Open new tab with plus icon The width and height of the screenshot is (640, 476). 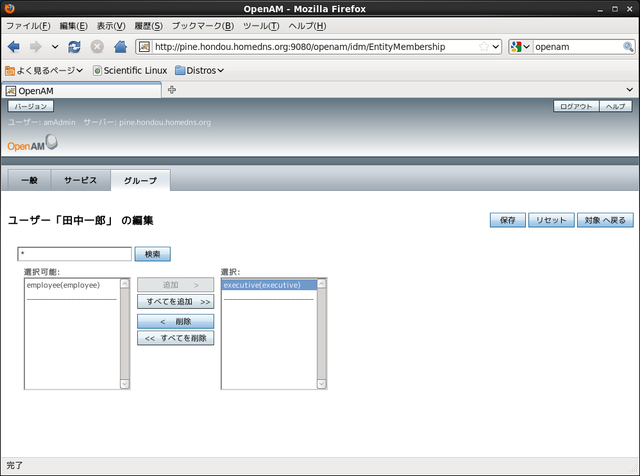172,91
